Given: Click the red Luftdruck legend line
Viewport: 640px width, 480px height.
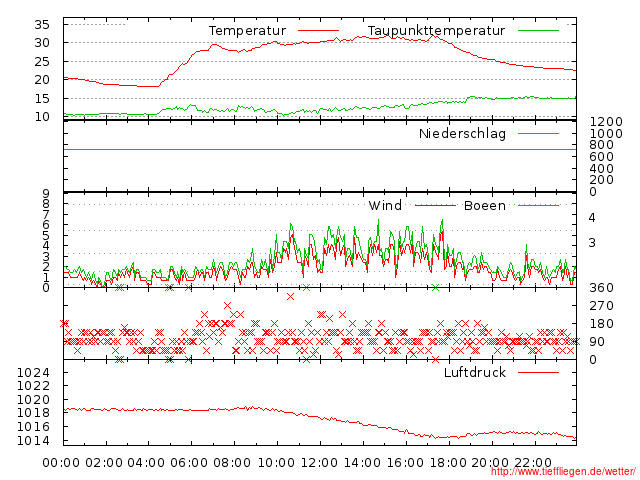Looking at the screenshot, I should (538, 372).
